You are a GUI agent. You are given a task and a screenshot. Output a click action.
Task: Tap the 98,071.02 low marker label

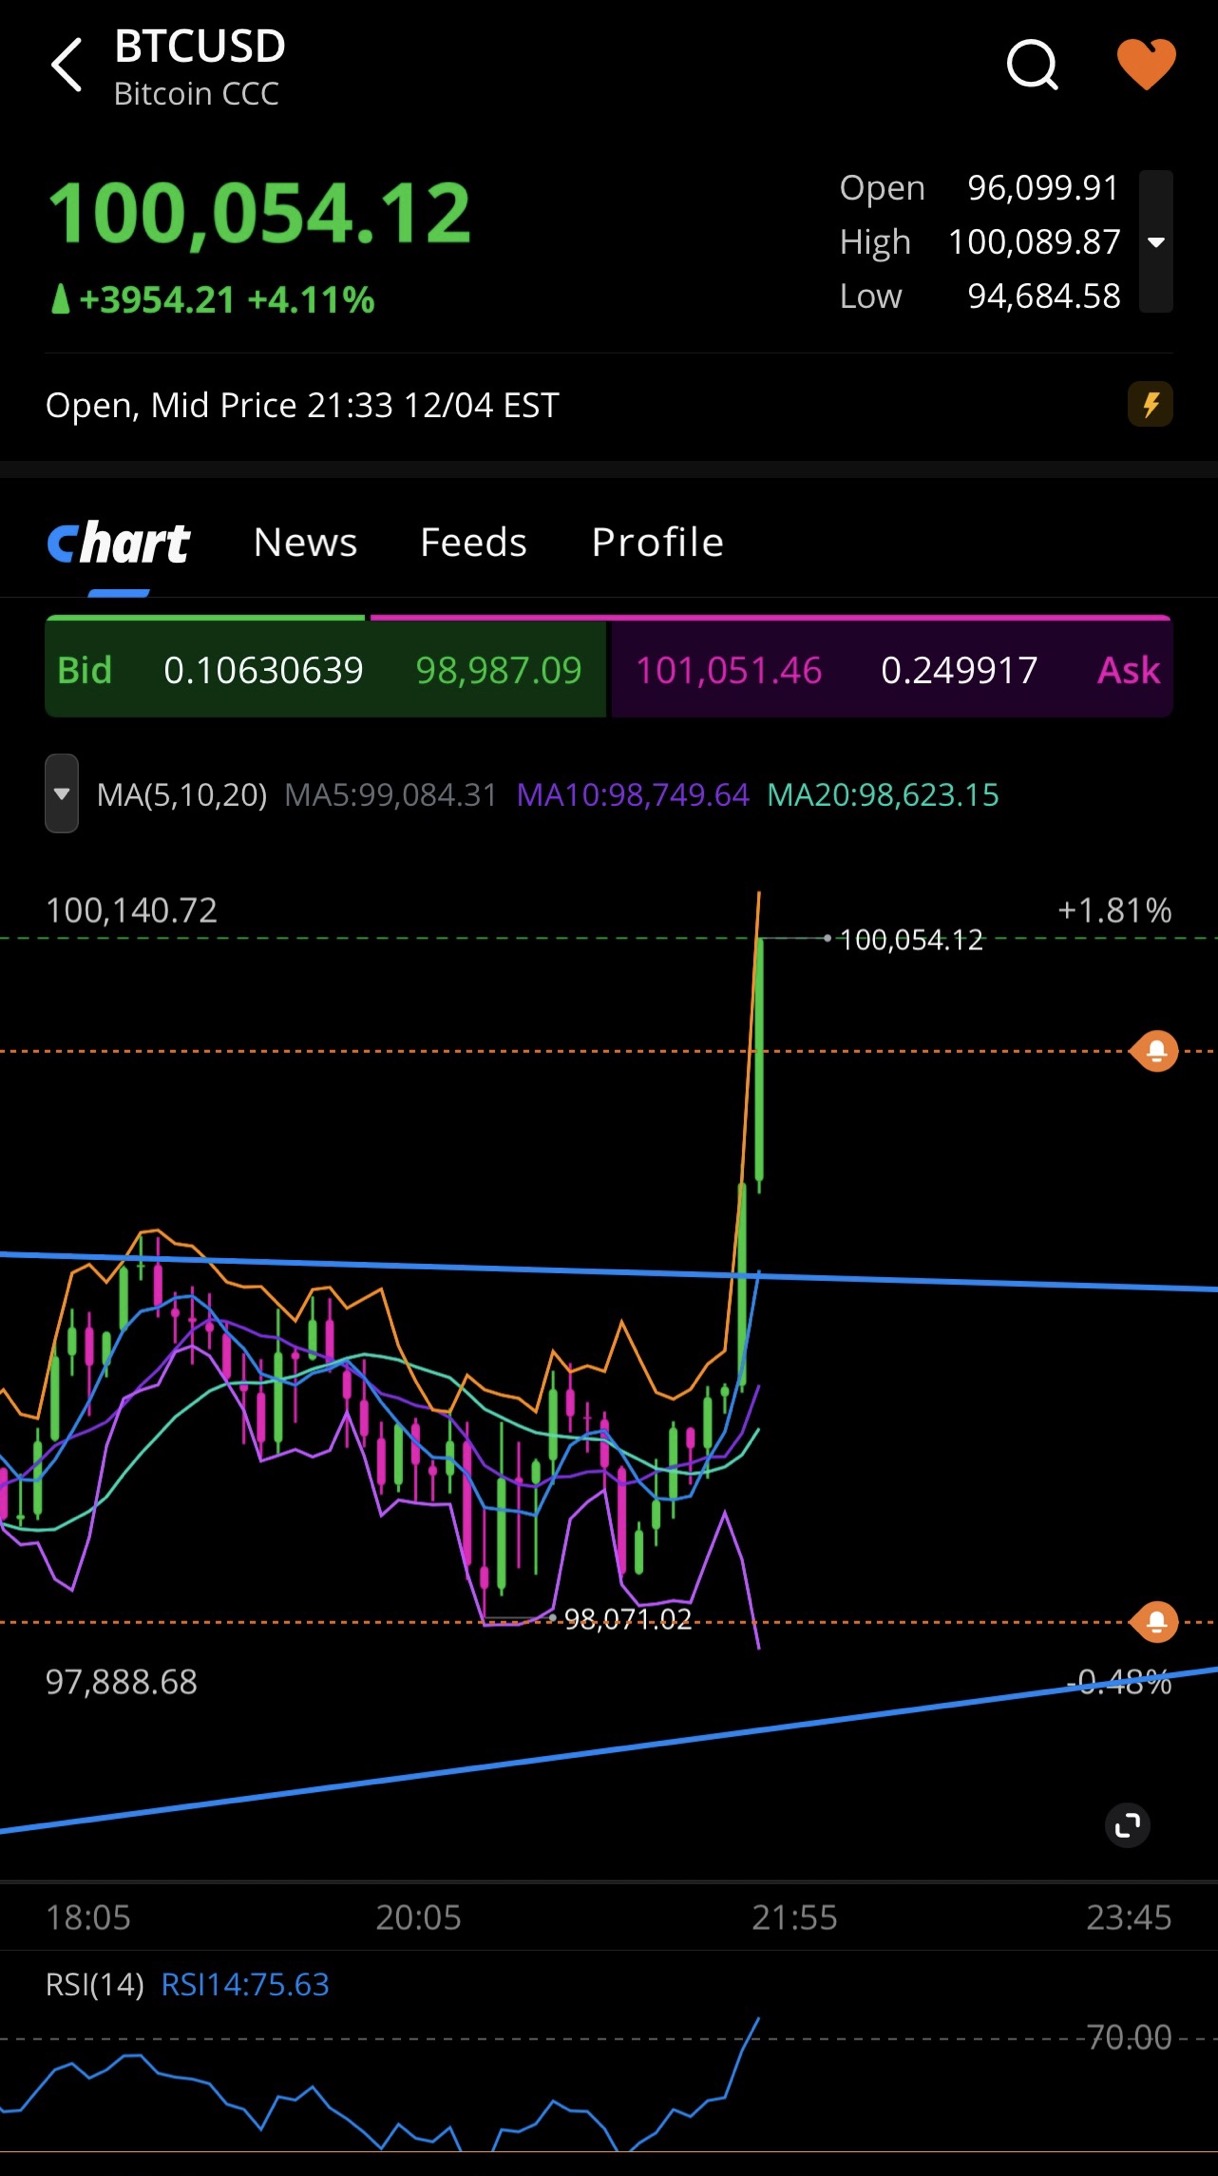[628, 1619]
